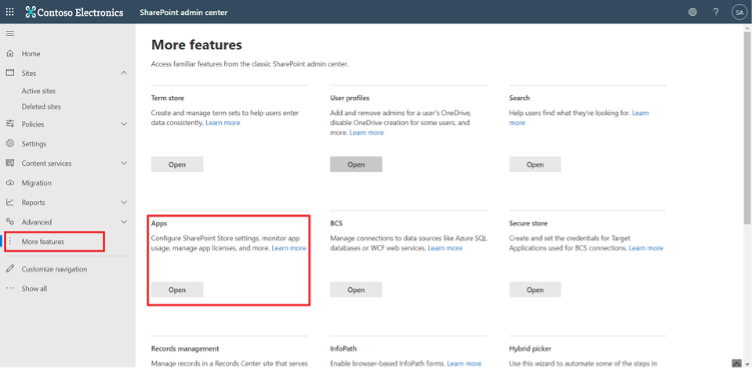Open the SA account avatar
This screenshot has width=753, height=370.
(x=739, y=12)
